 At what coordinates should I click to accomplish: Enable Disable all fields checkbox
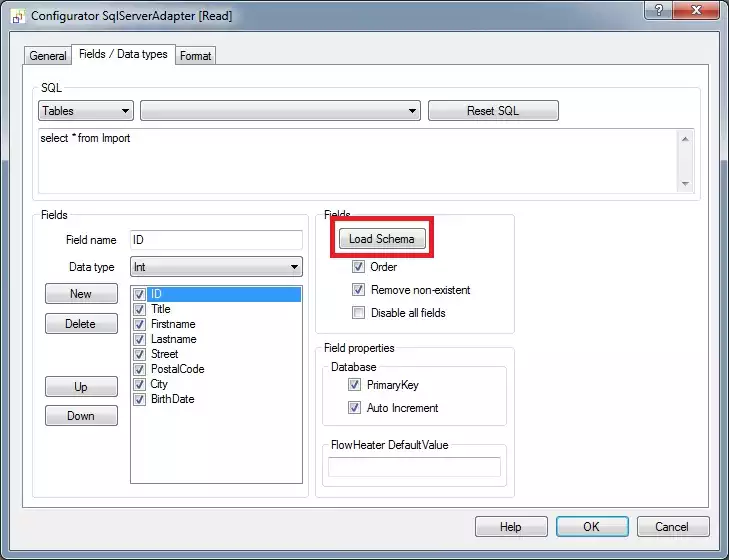pos(358,313)
